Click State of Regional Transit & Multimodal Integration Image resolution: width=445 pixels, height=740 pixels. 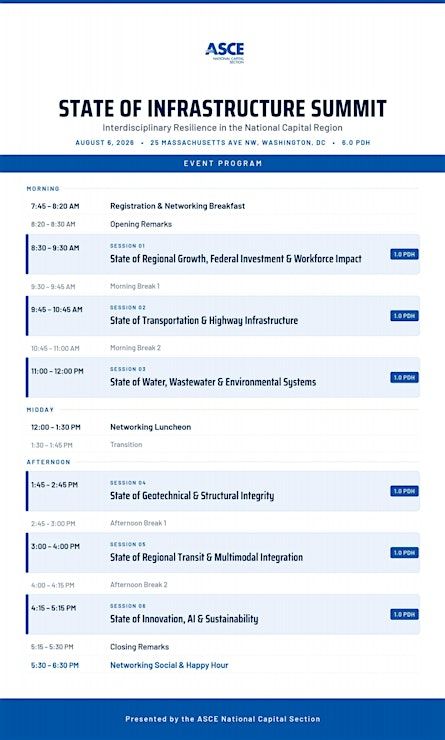pos(206,557)
